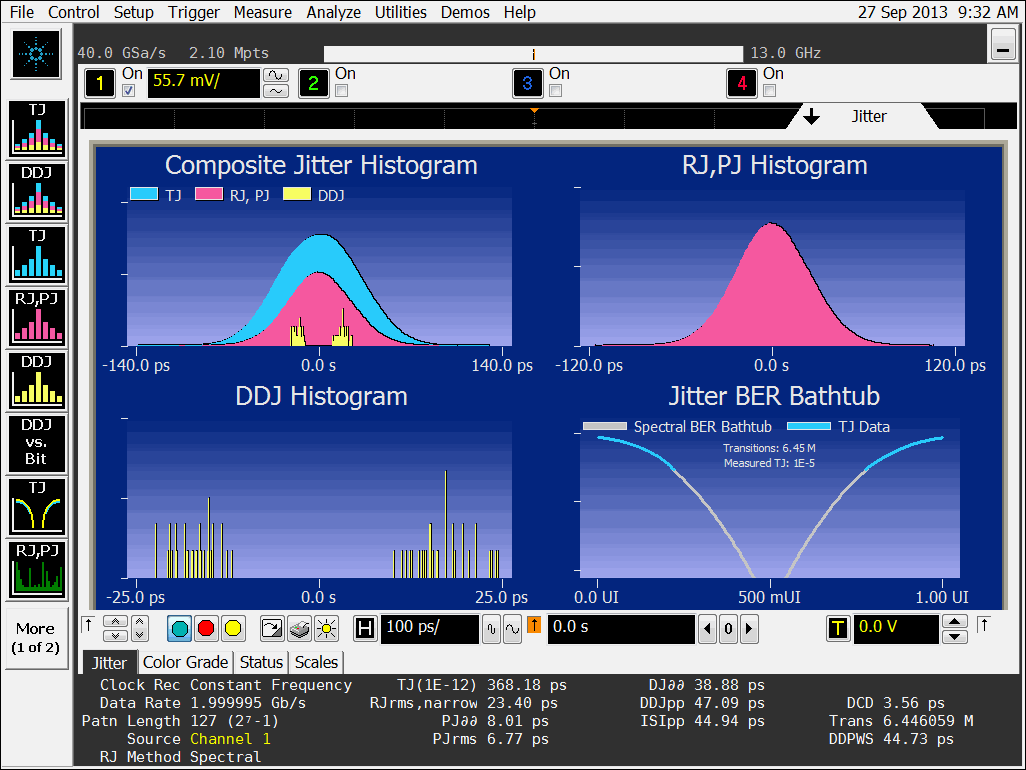Move horizontal position left with arrow
1026x770 pixels.
coord(707,629)
